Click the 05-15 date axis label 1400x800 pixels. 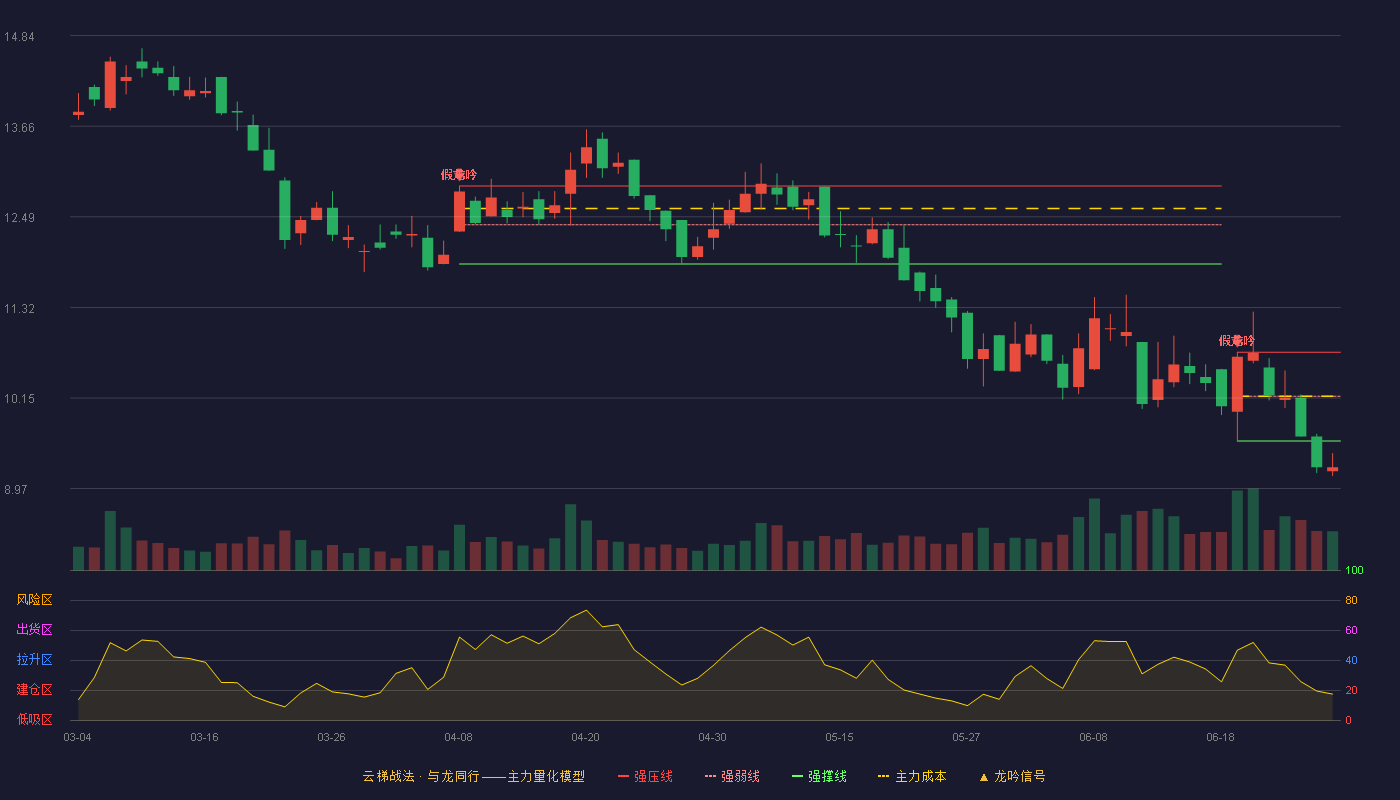coord(839,737)
